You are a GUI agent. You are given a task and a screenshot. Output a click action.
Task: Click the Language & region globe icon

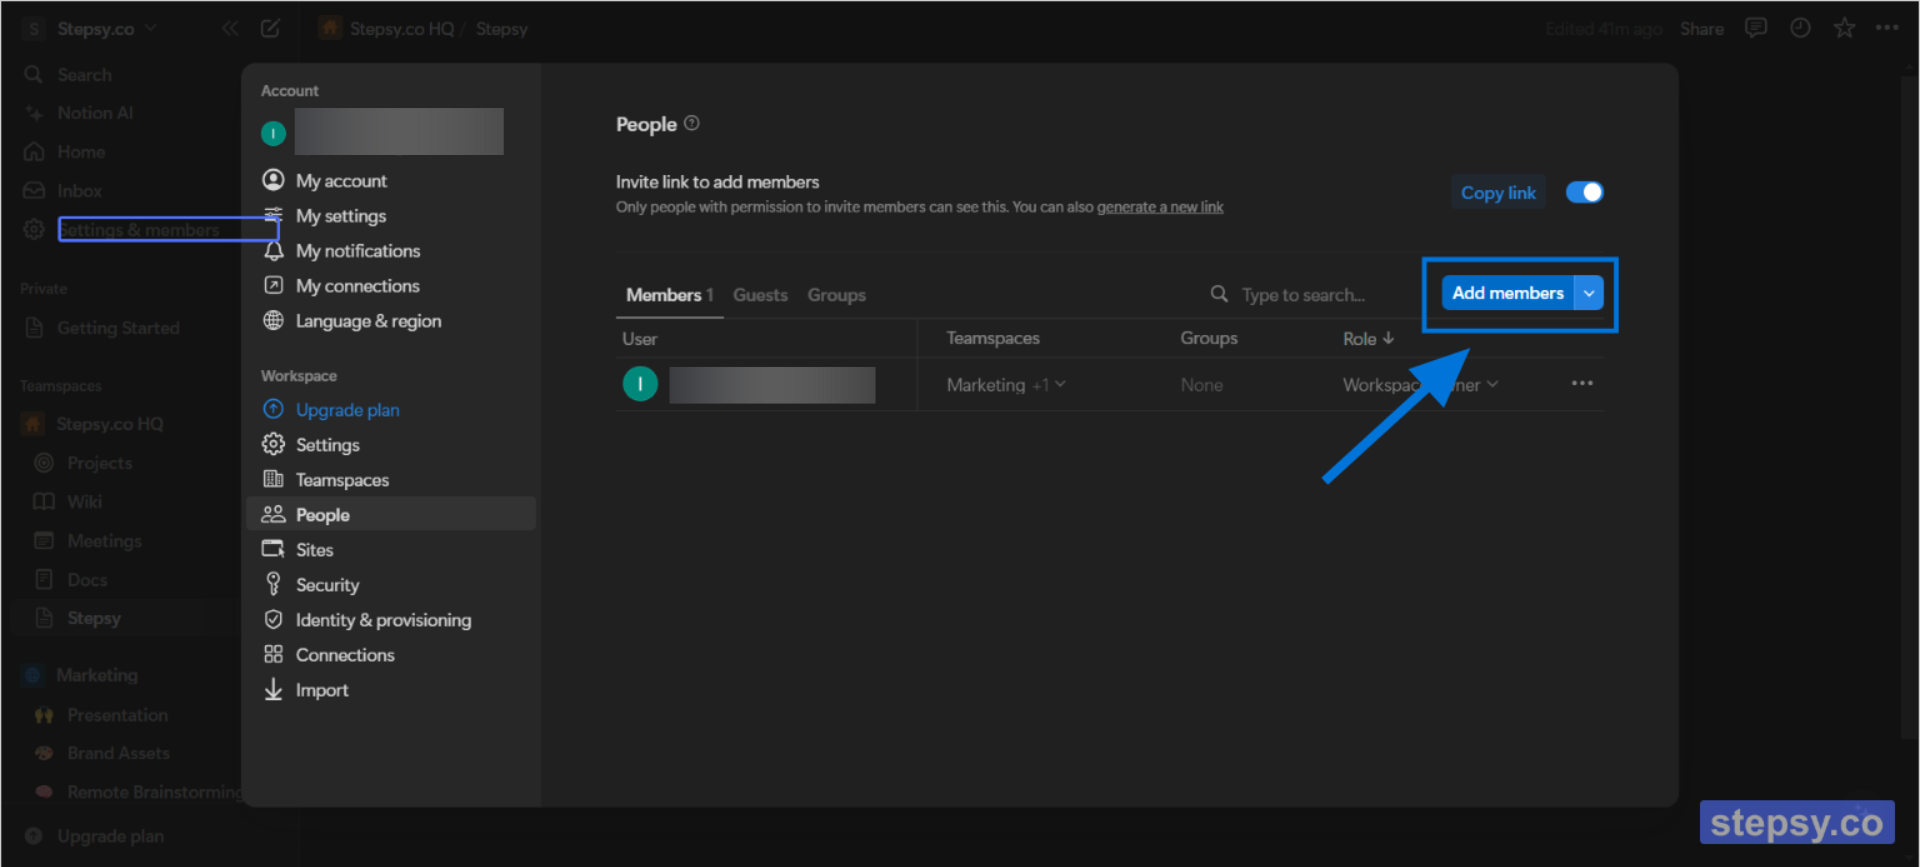(x=273, y=320)
